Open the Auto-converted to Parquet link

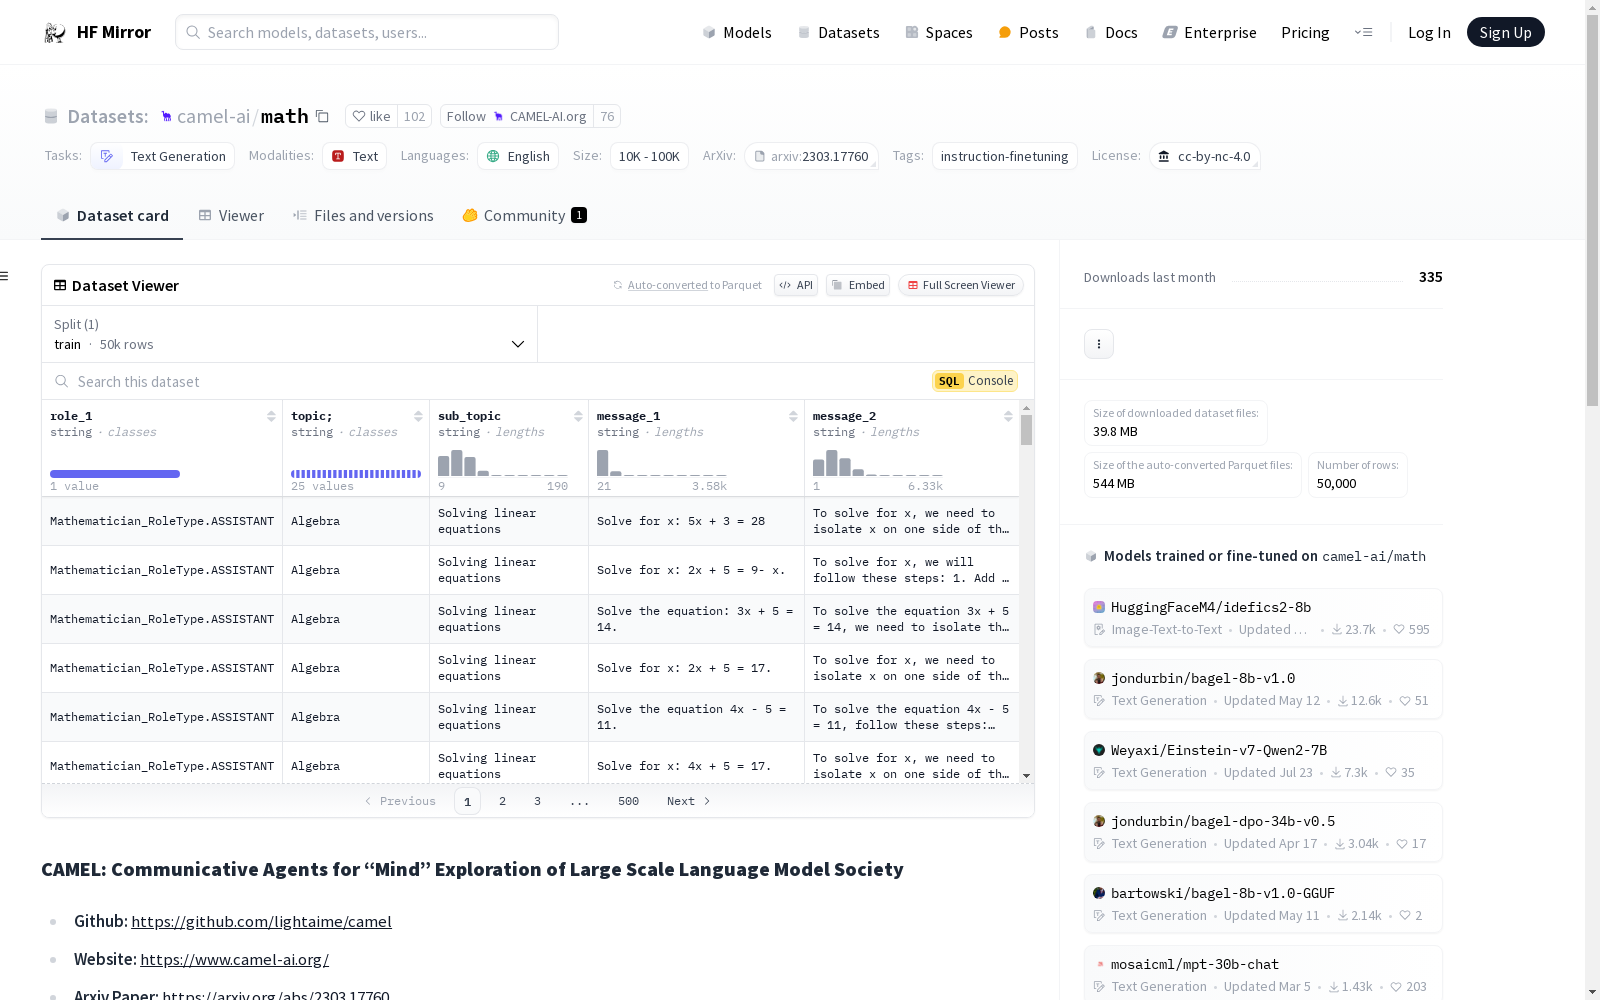pyautogui.click(x=668, y=285)
